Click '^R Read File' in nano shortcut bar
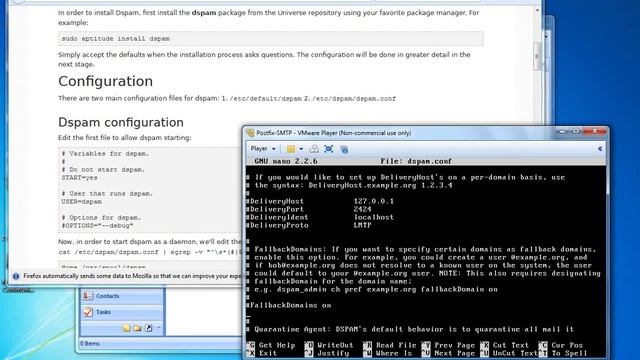The image size is (640, 360). point(390,345)
